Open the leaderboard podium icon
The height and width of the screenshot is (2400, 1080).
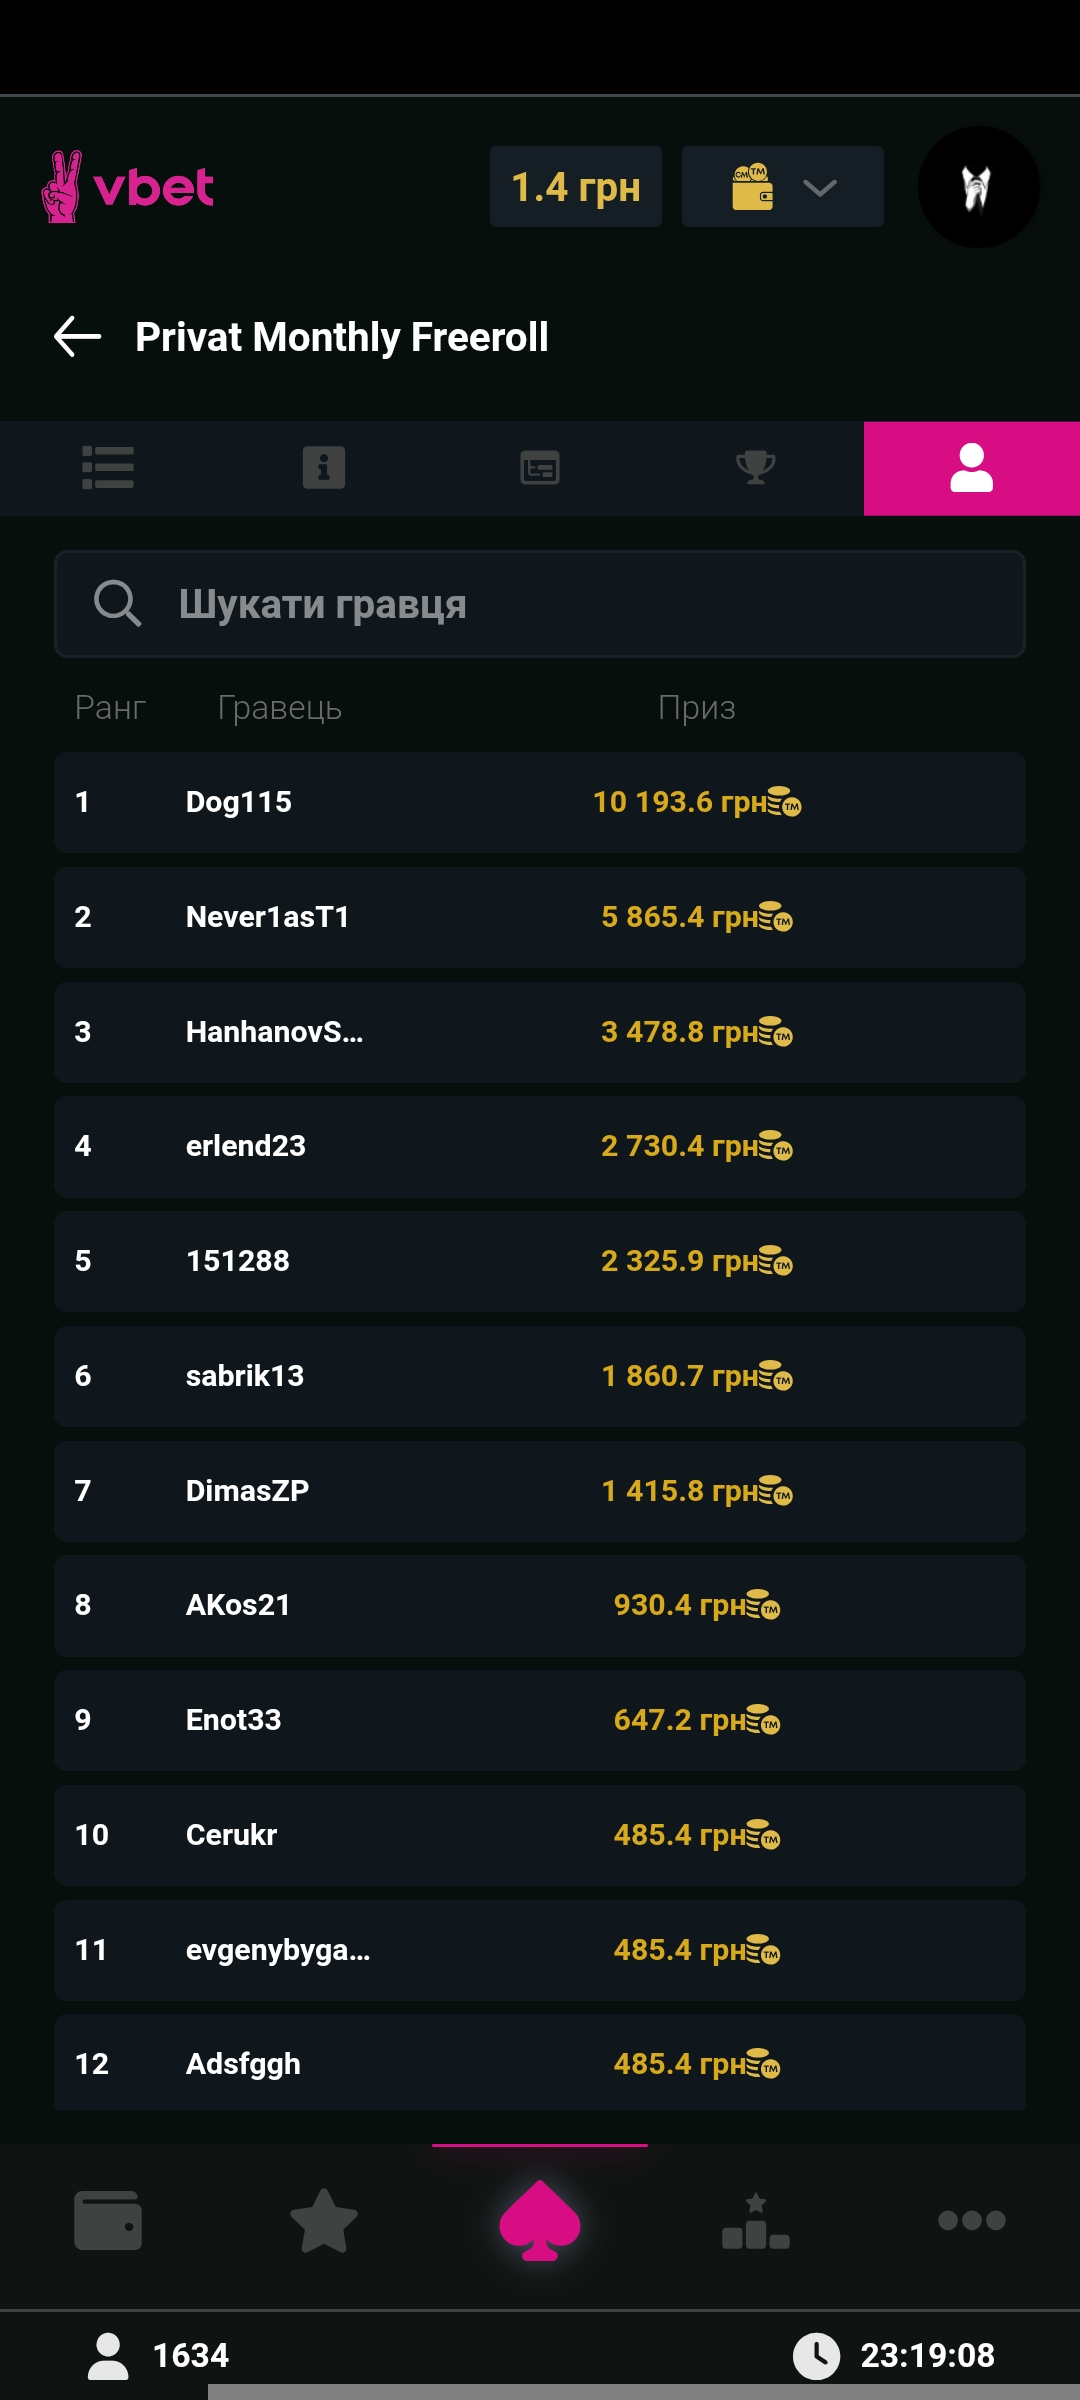[x=756, y=2221]
